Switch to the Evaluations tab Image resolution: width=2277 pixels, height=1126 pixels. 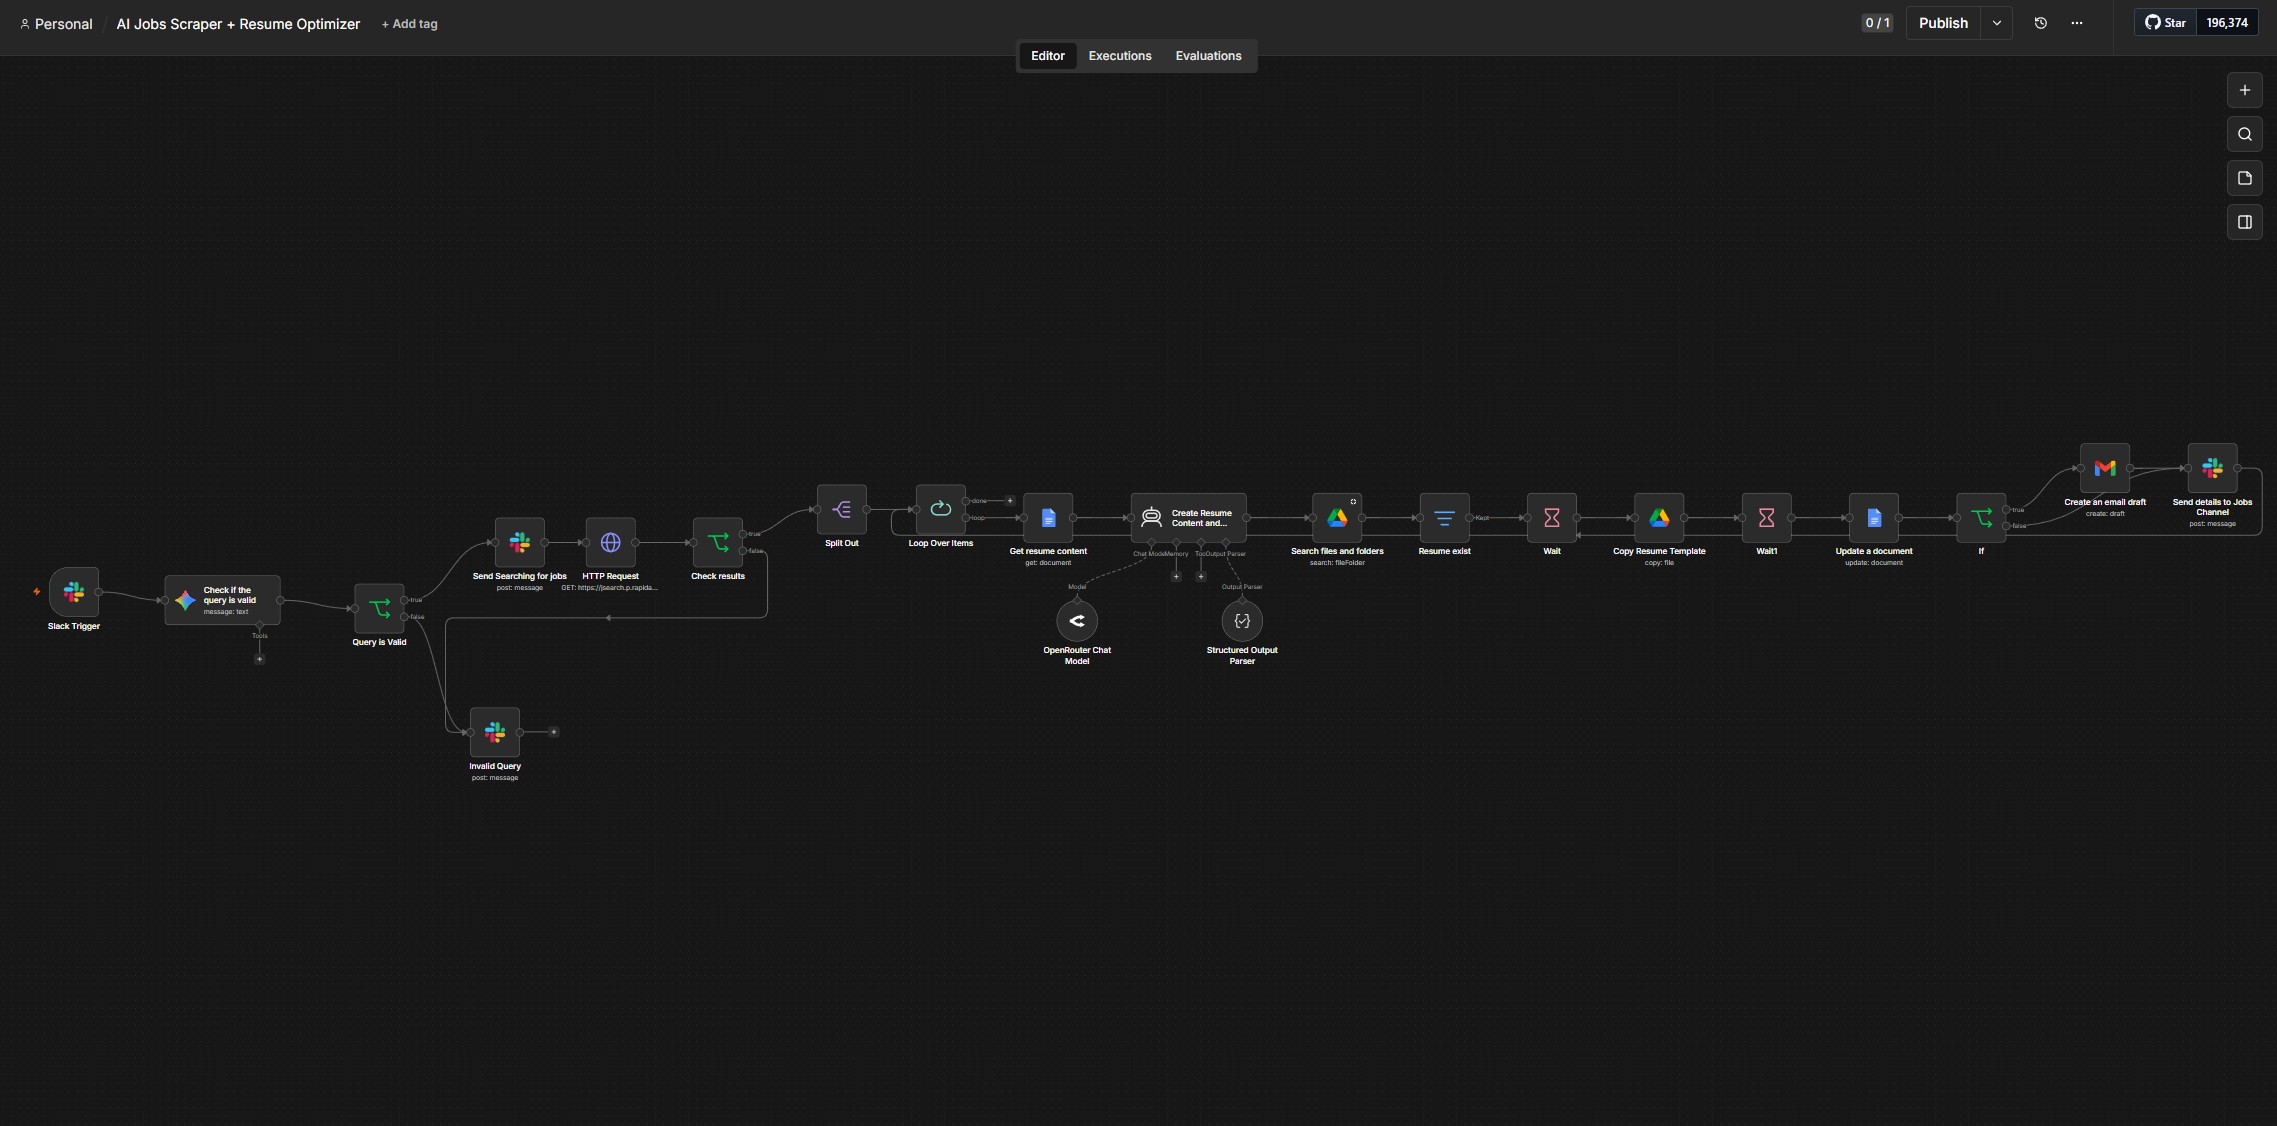1208,56
